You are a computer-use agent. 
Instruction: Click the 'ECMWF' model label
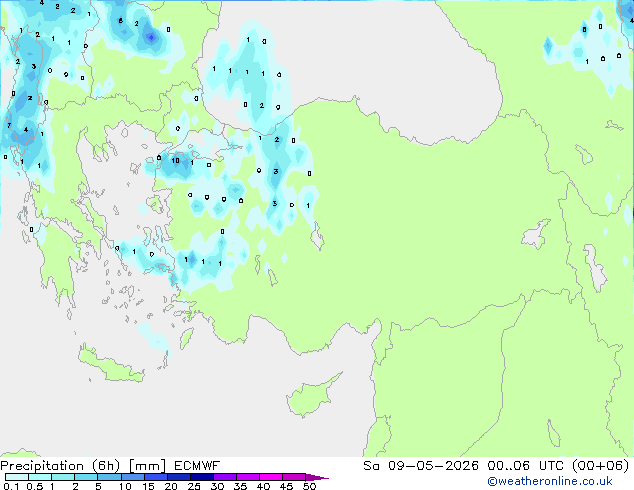pos(197,466)
